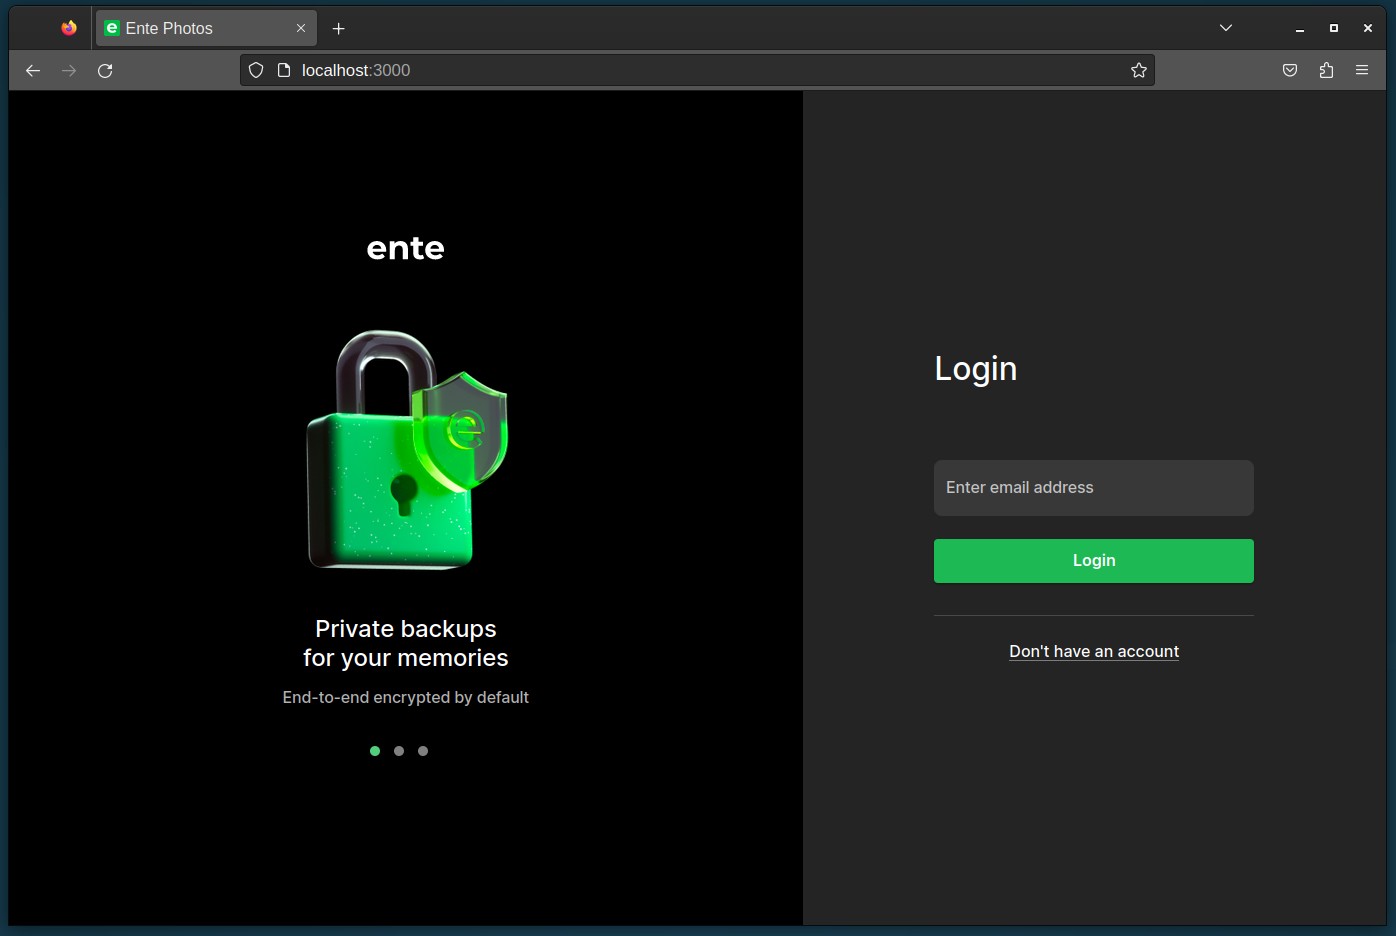The height and width of the screenshot is (936, 1396).
Task: Reload the current page
Action: [105, 70]
